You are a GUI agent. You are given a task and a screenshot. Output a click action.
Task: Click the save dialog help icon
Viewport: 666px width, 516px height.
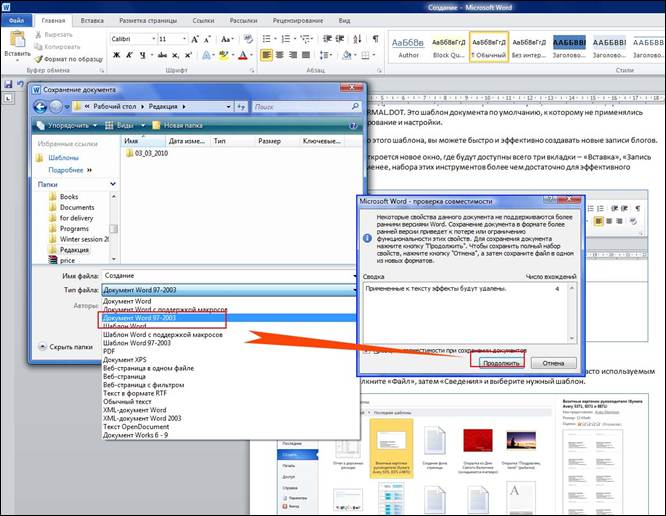tap(353, 126)
